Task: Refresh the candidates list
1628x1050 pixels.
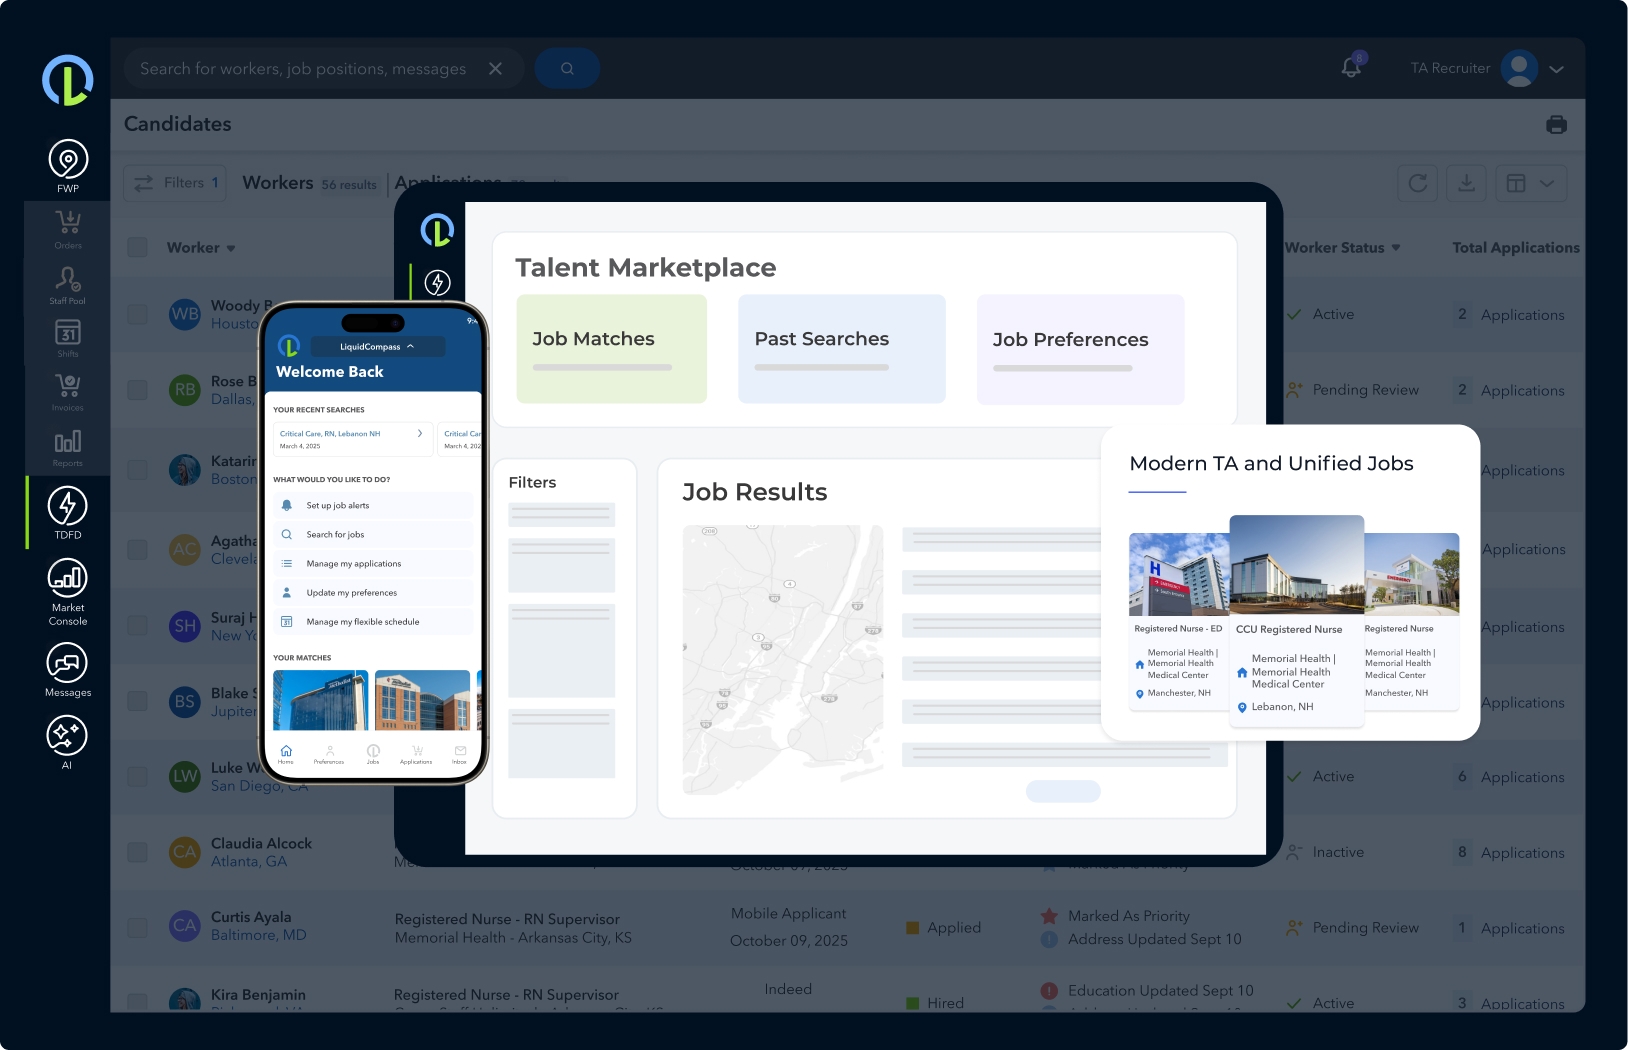Action: tap(1418, 183)
